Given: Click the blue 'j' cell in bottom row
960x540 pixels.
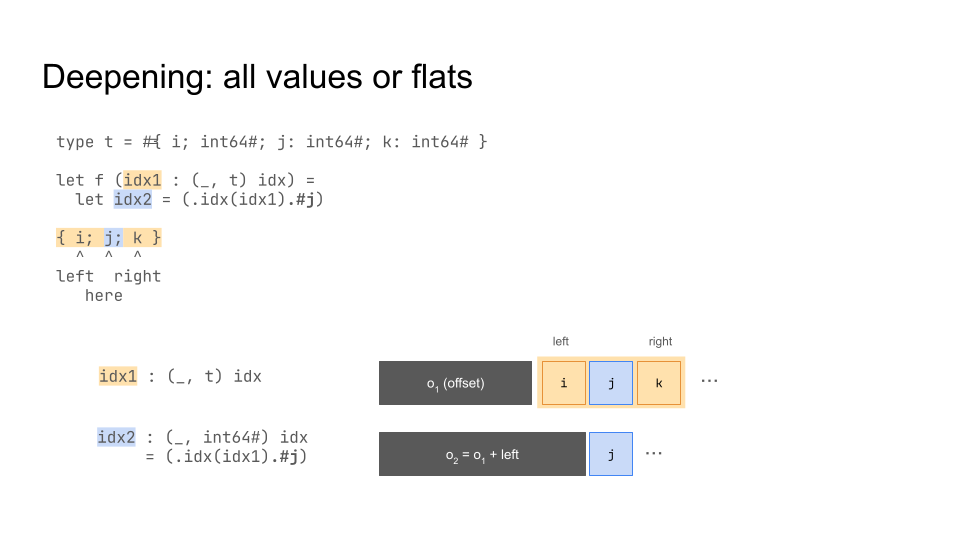Looking at the screenshot, I should pyautogui.click(x=611, y=454).
